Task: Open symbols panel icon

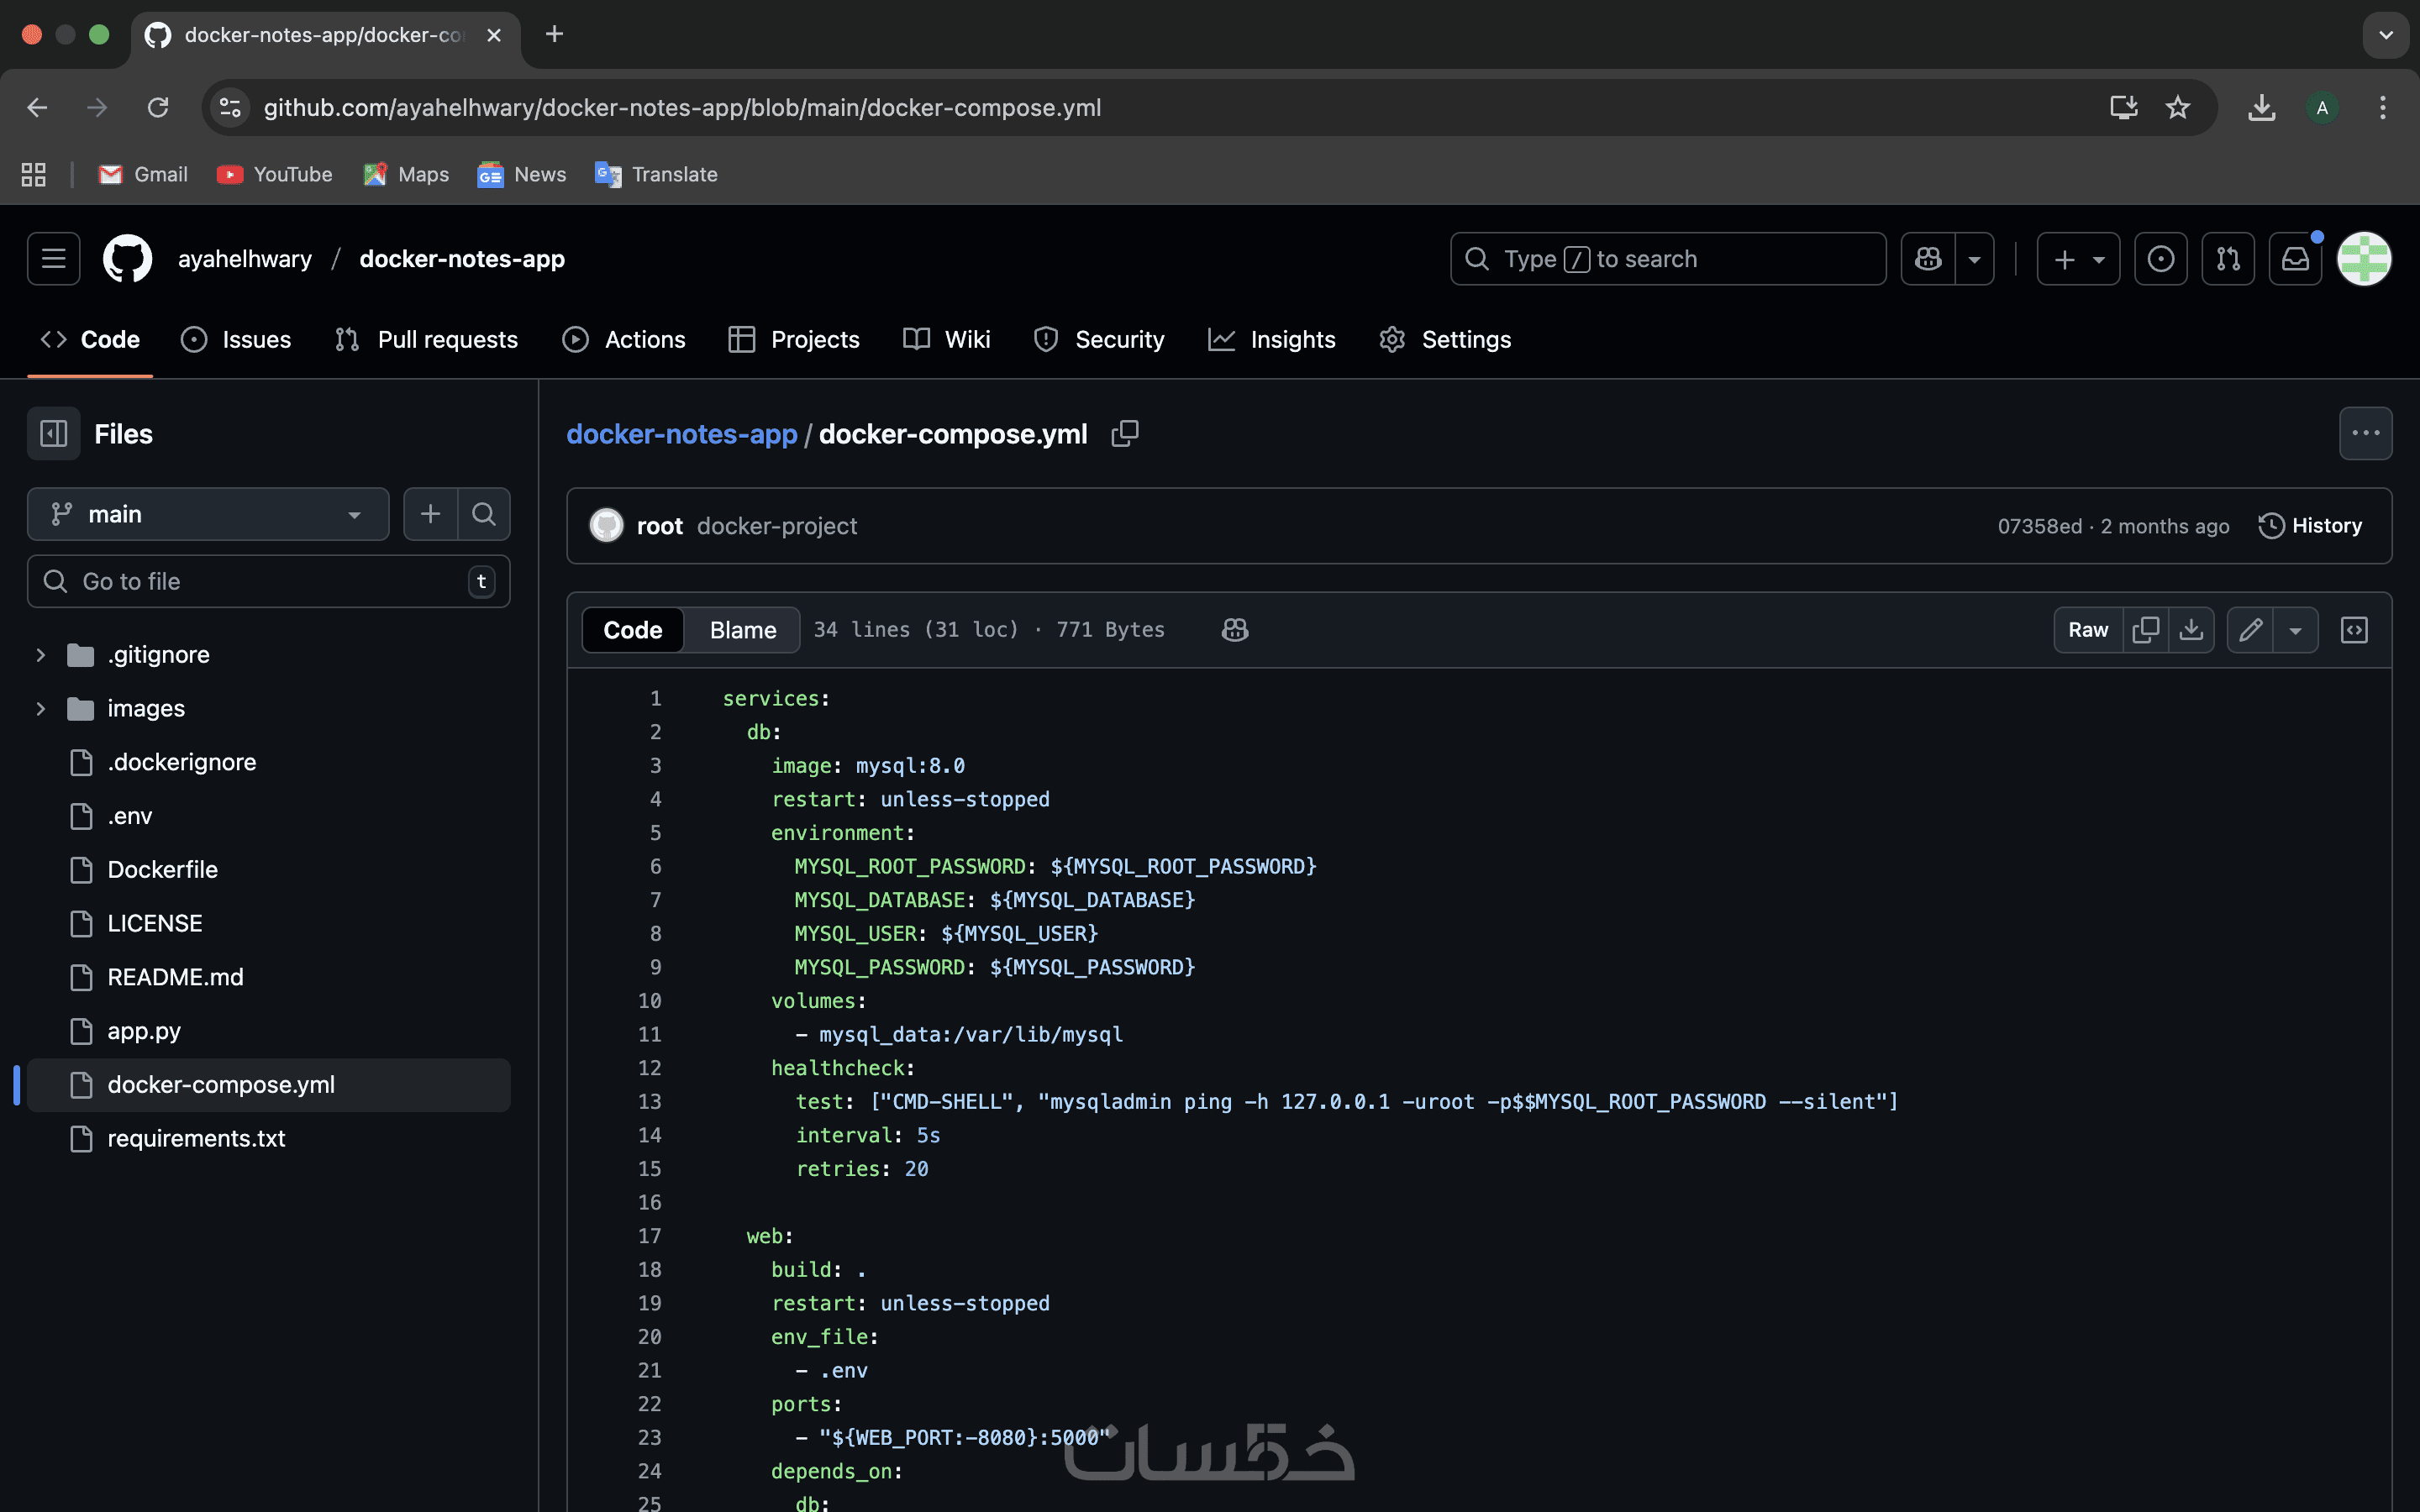Action: [2354, 630]
